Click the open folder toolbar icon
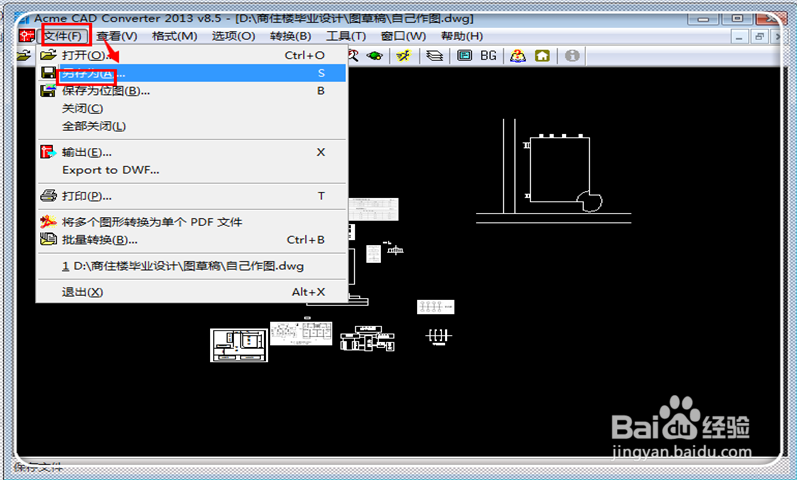 pyautogui.click(x=23, y=55)
